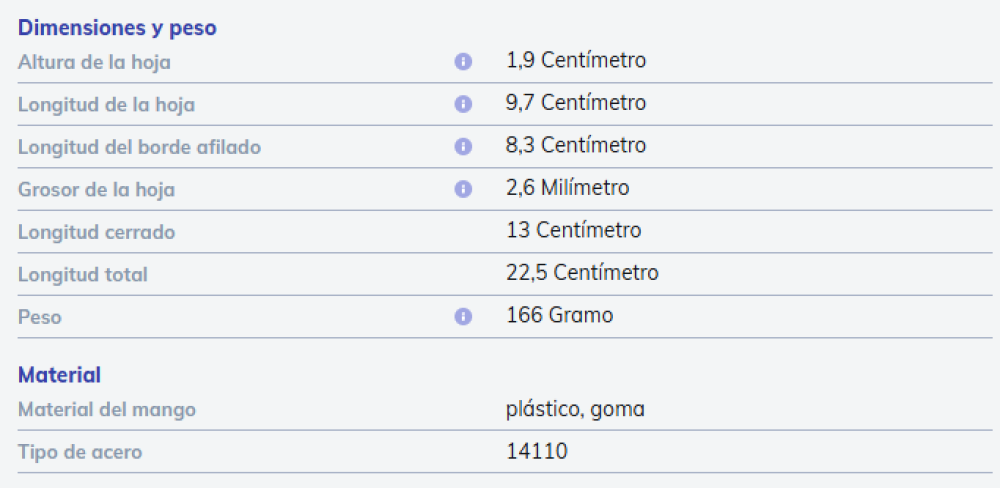Click the Tipo de acero label
Image resolution: width=1000 pixels, height=488 pixels.
80,452
